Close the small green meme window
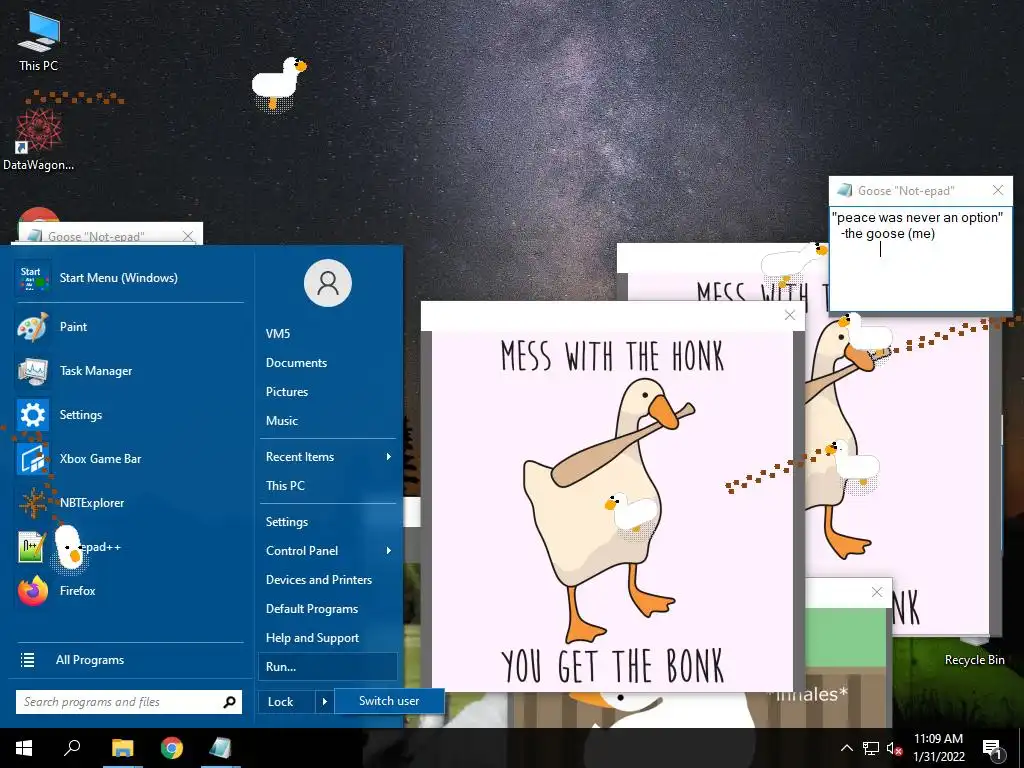 [x=877, y=592]
